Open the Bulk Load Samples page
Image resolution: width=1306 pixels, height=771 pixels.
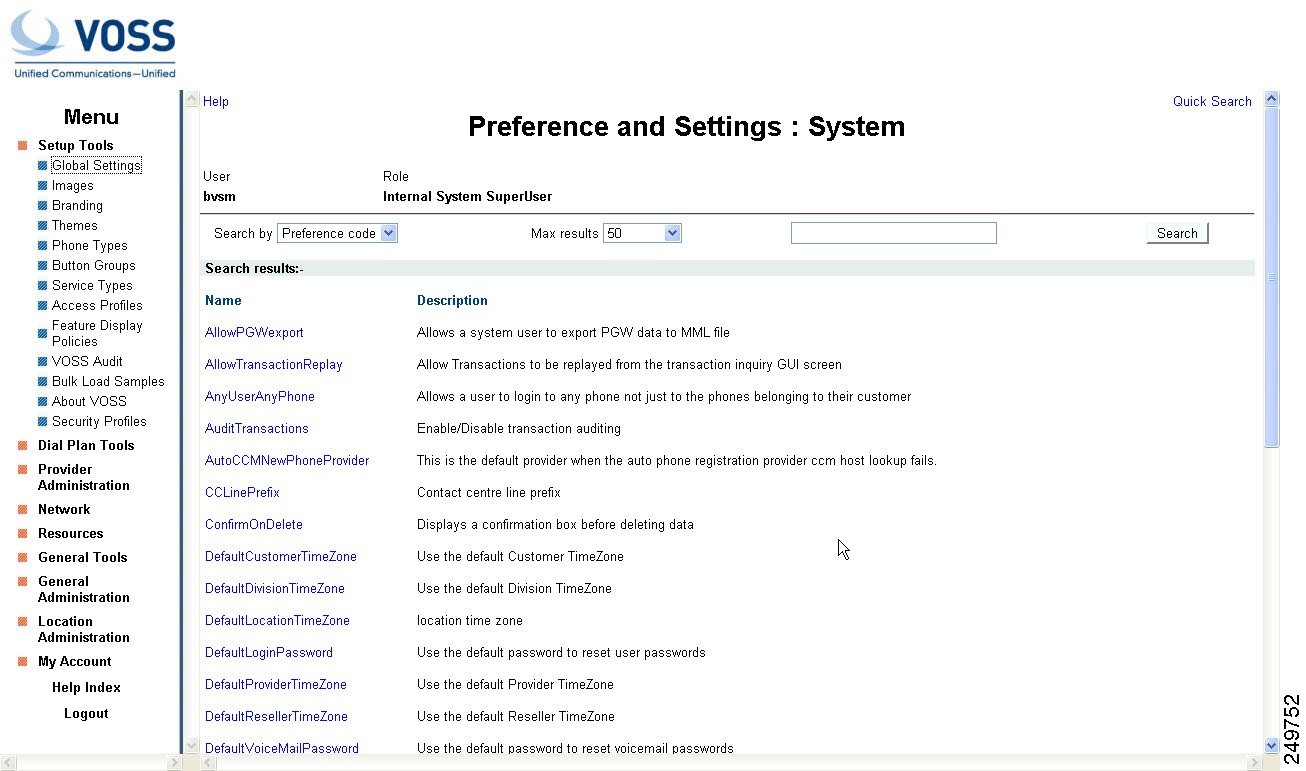(108, 381)
